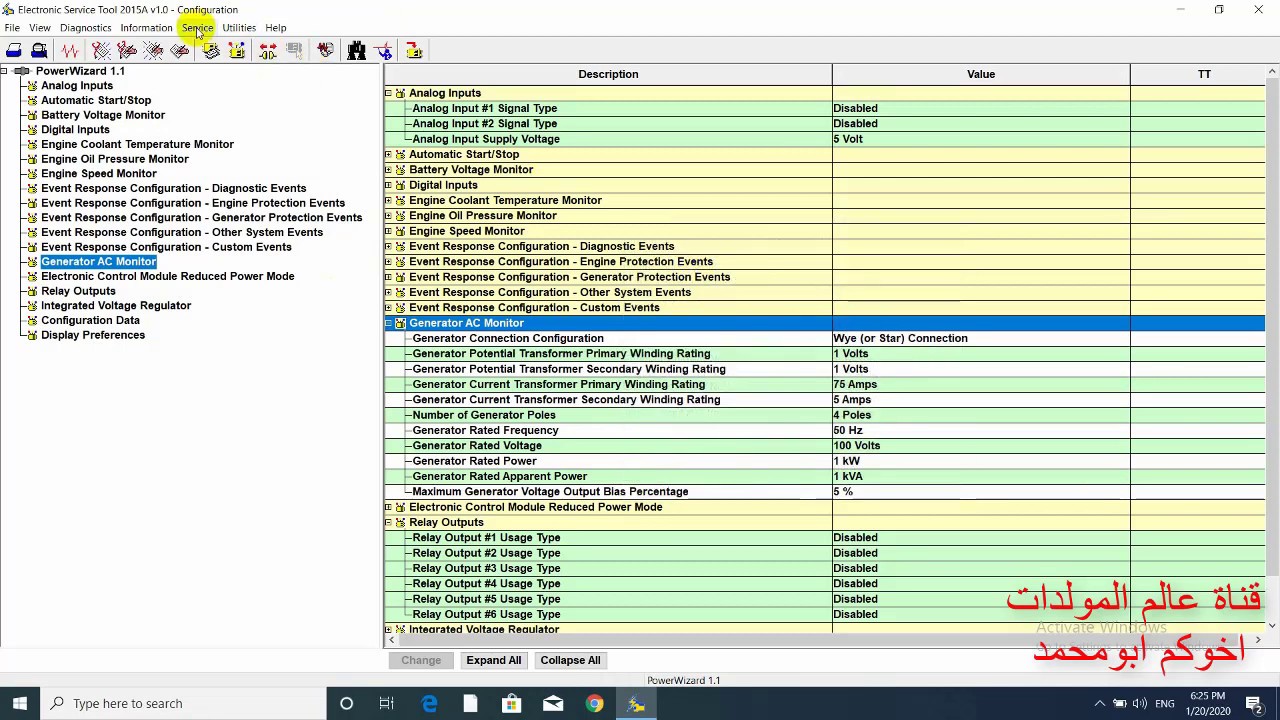Select Engine Coolant Temperature Monitor in left tree
This screenshot has width=1280, height=720.
137,144
